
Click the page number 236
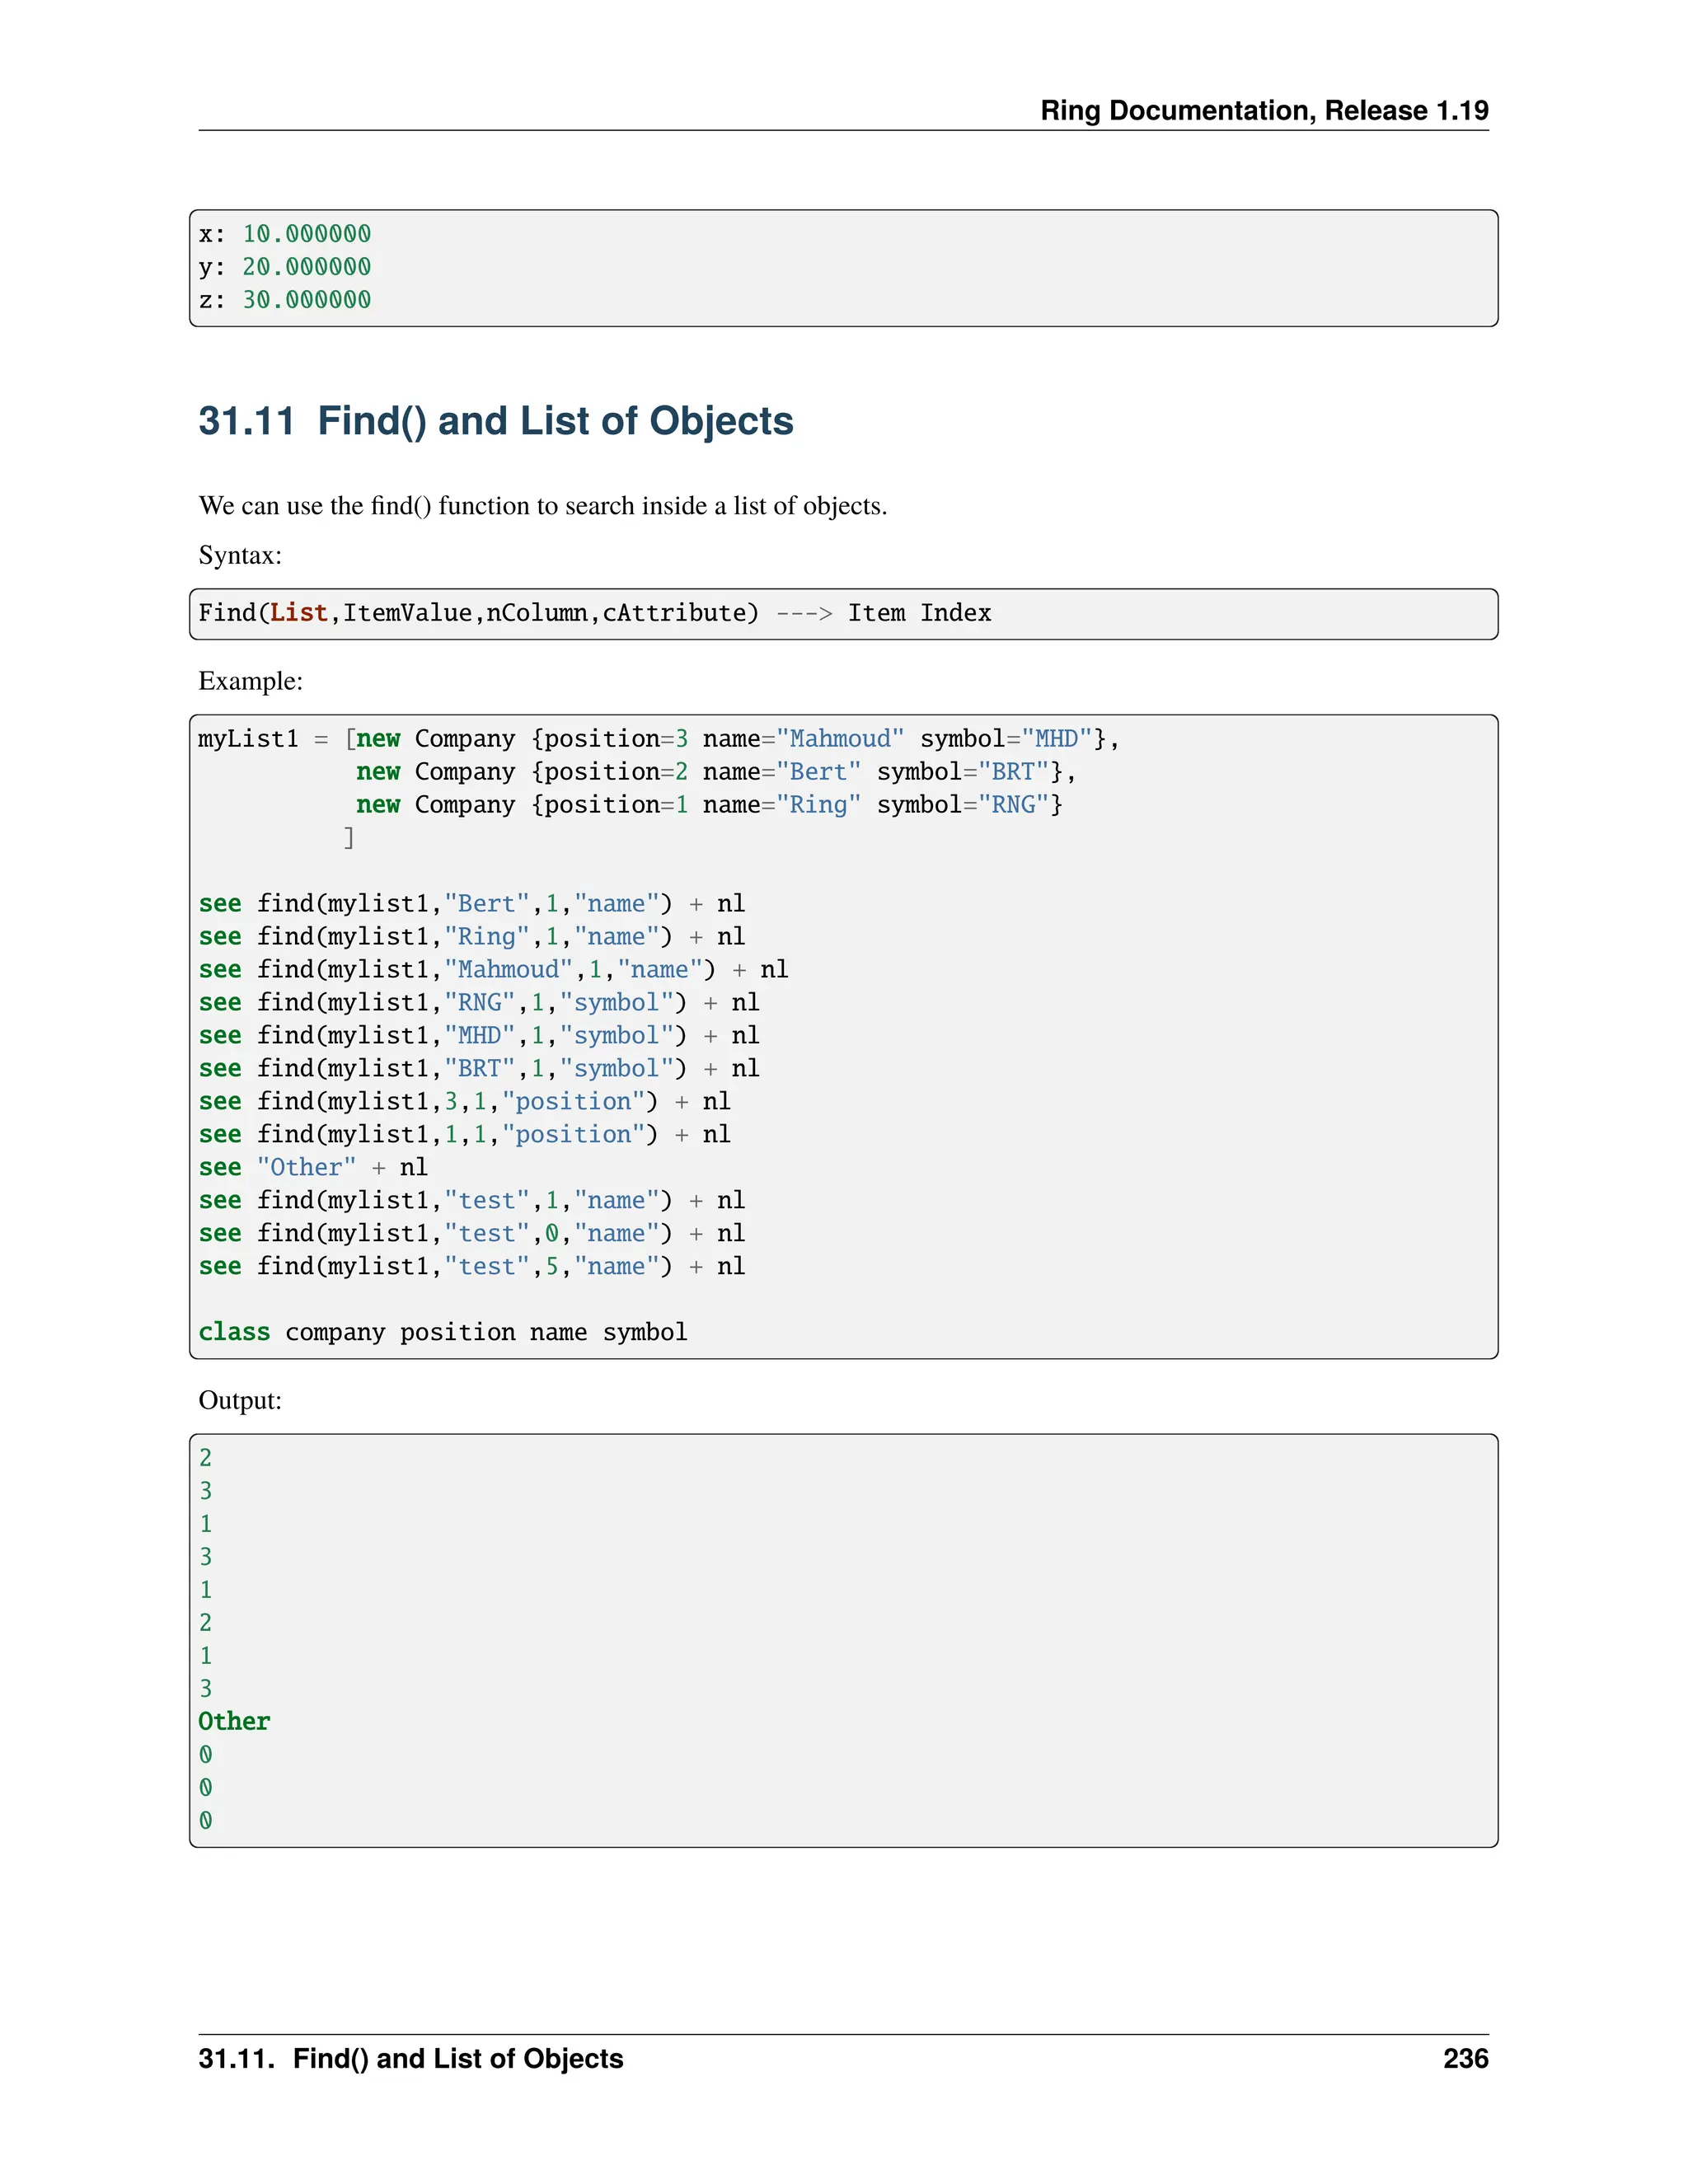[1466, 2059]
